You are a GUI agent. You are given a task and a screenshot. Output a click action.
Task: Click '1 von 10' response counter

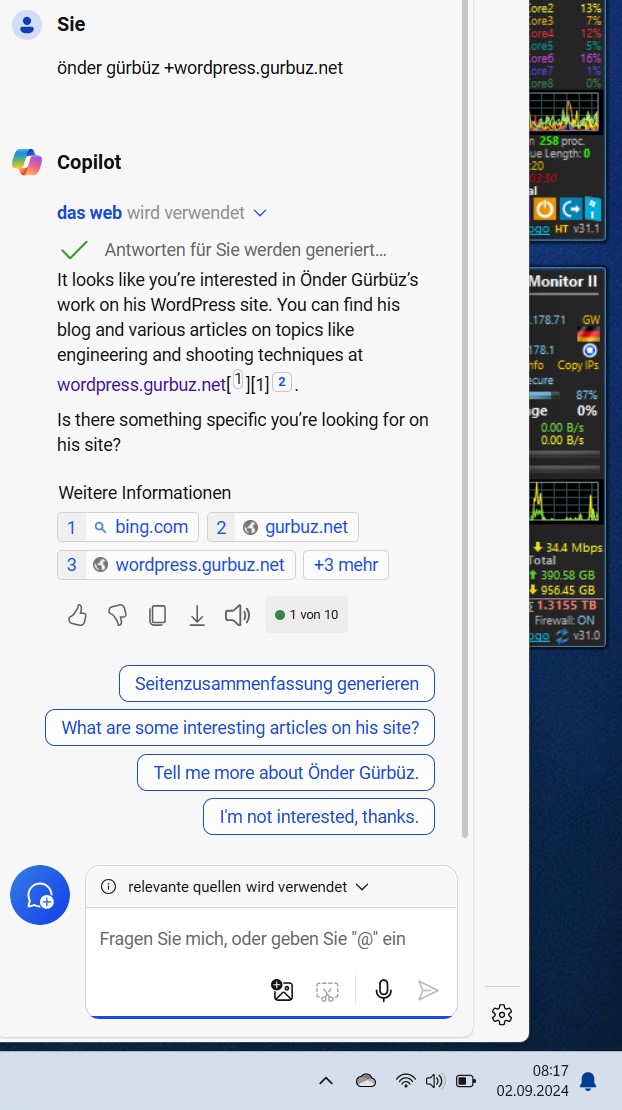click(306, 614)
